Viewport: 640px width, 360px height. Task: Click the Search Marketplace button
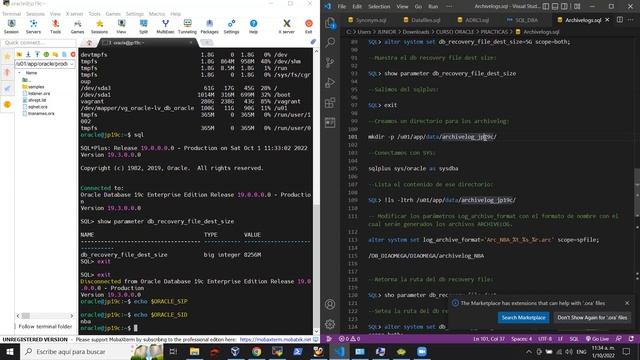point(523,318)
